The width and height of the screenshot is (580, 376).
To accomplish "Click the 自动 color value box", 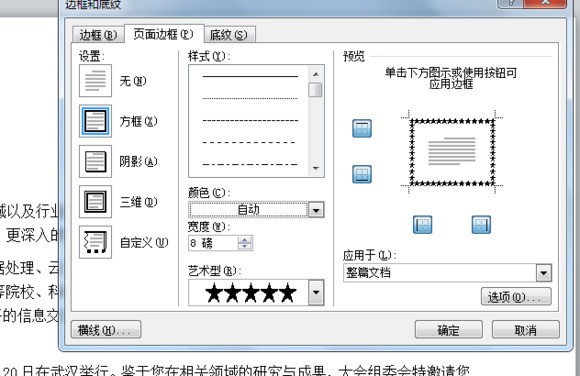I will tap(248, 210).
